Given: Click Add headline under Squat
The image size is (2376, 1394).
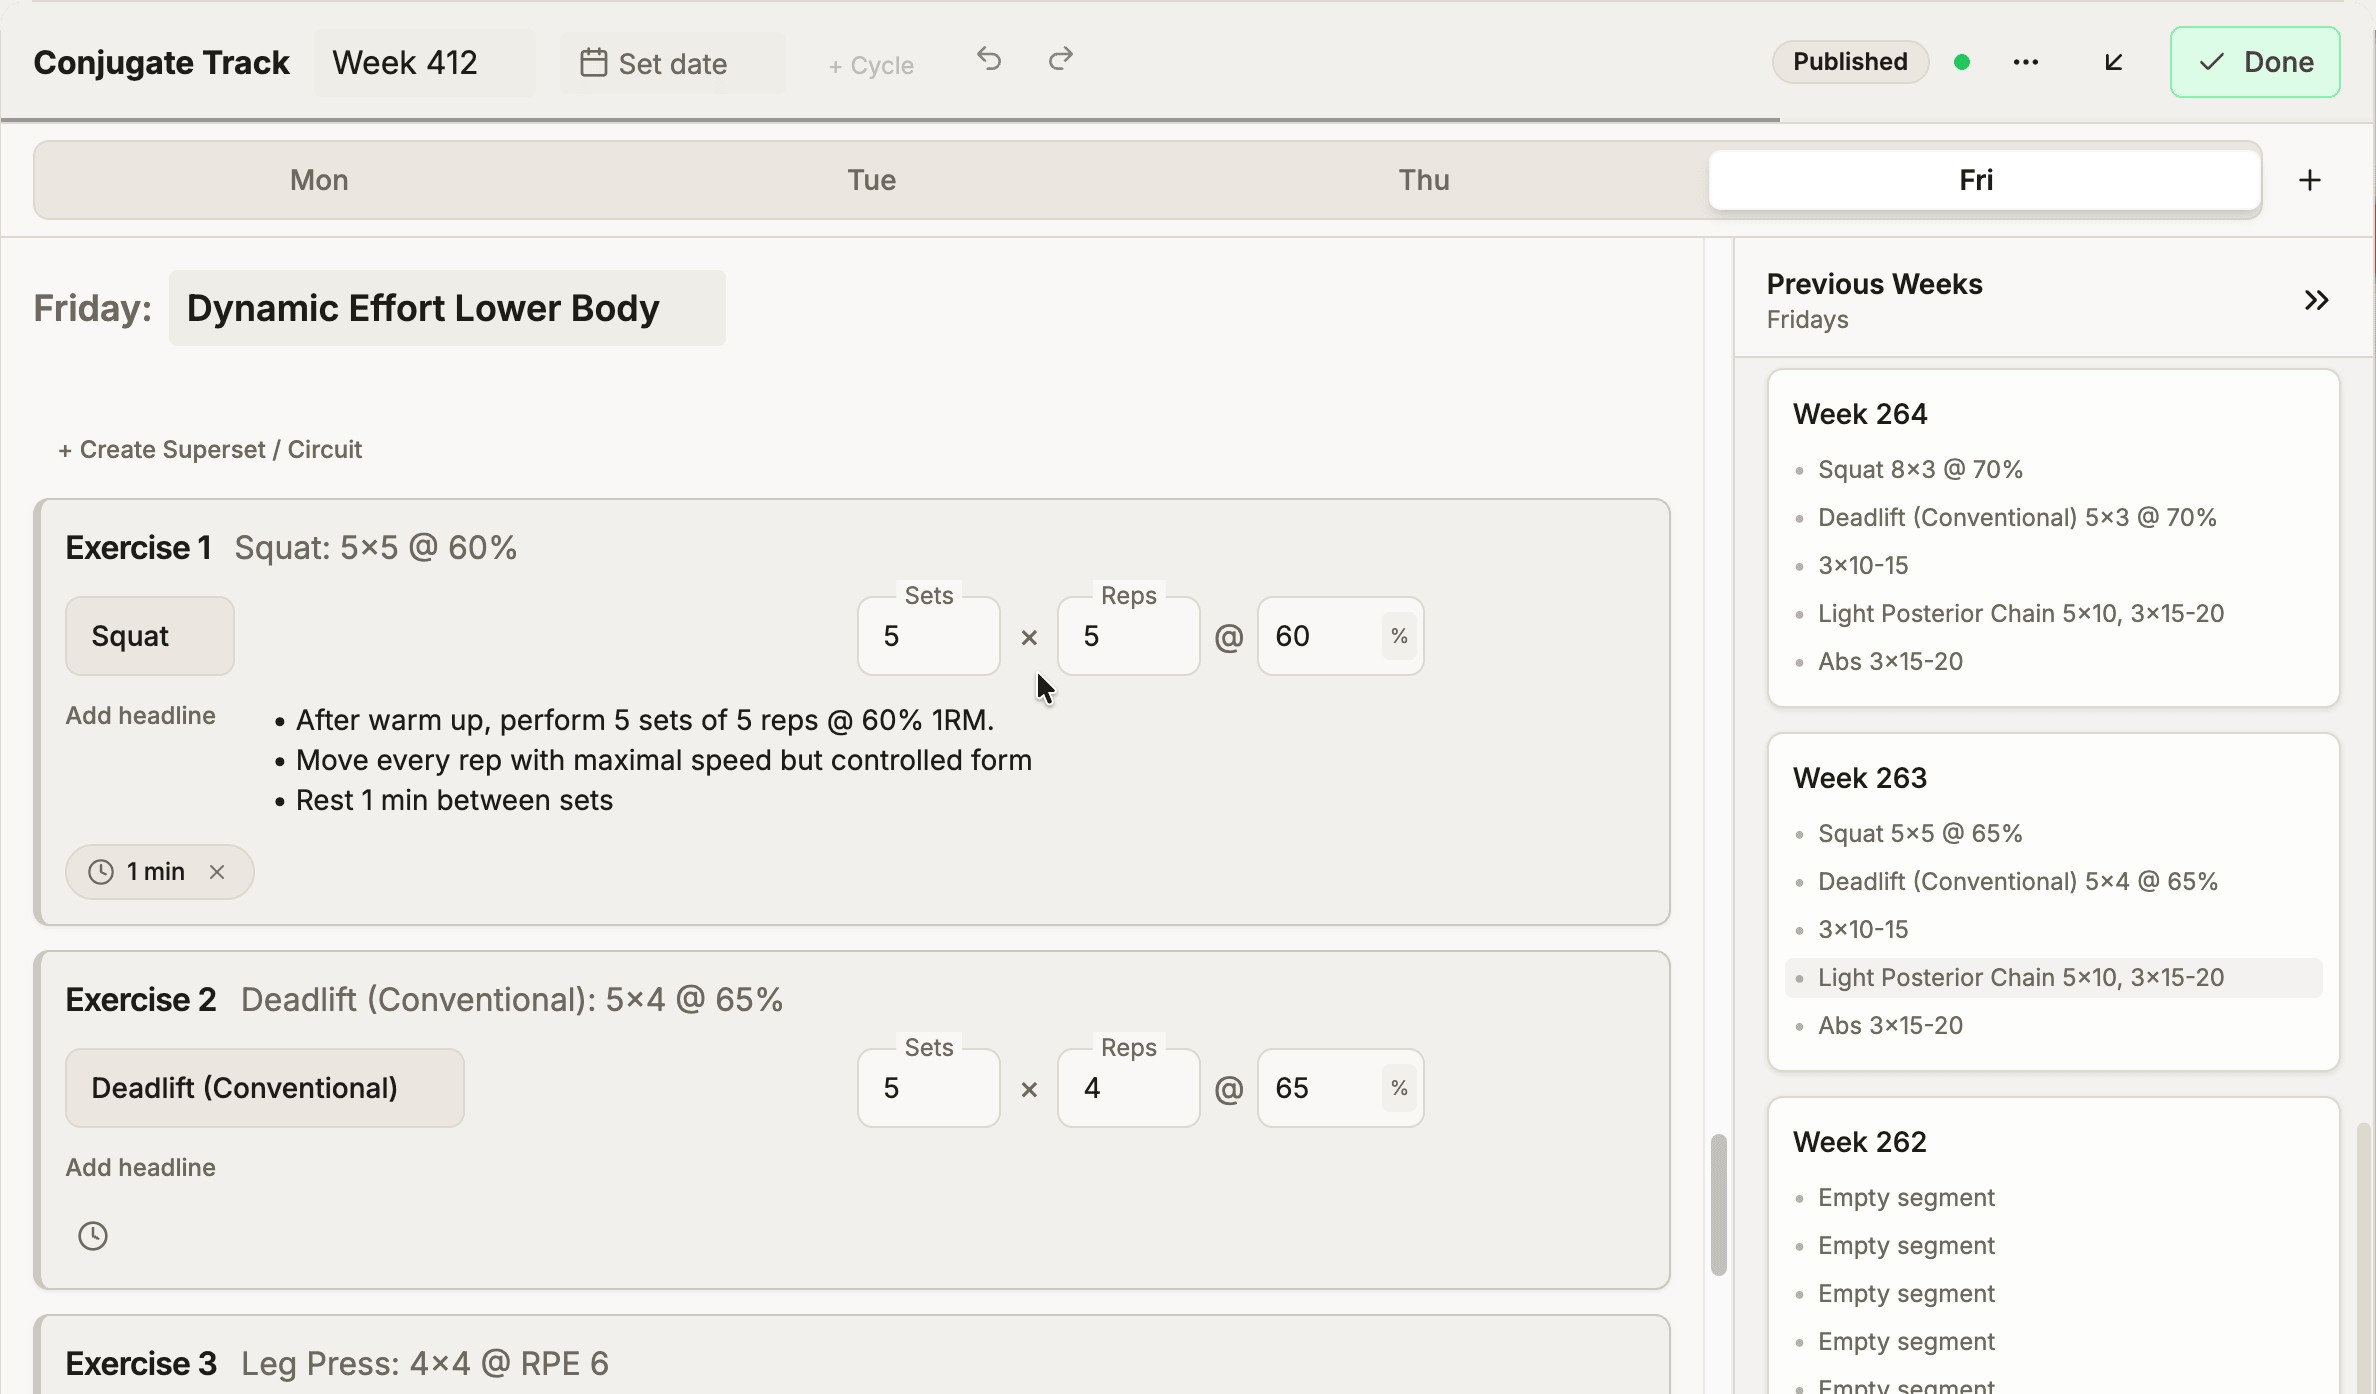Looking at the screenshot, I should tap(141, 716).
